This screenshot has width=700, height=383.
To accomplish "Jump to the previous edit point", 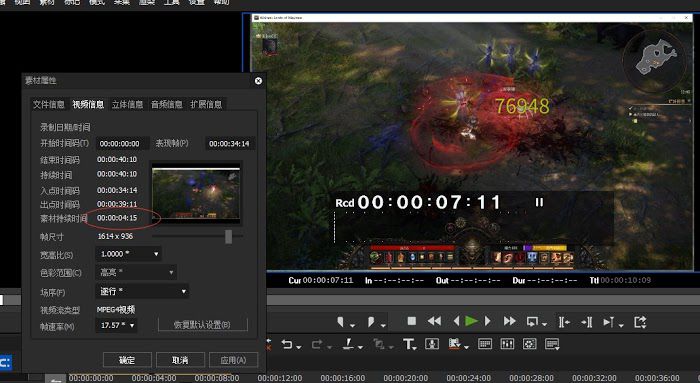I will pos(564,322).
